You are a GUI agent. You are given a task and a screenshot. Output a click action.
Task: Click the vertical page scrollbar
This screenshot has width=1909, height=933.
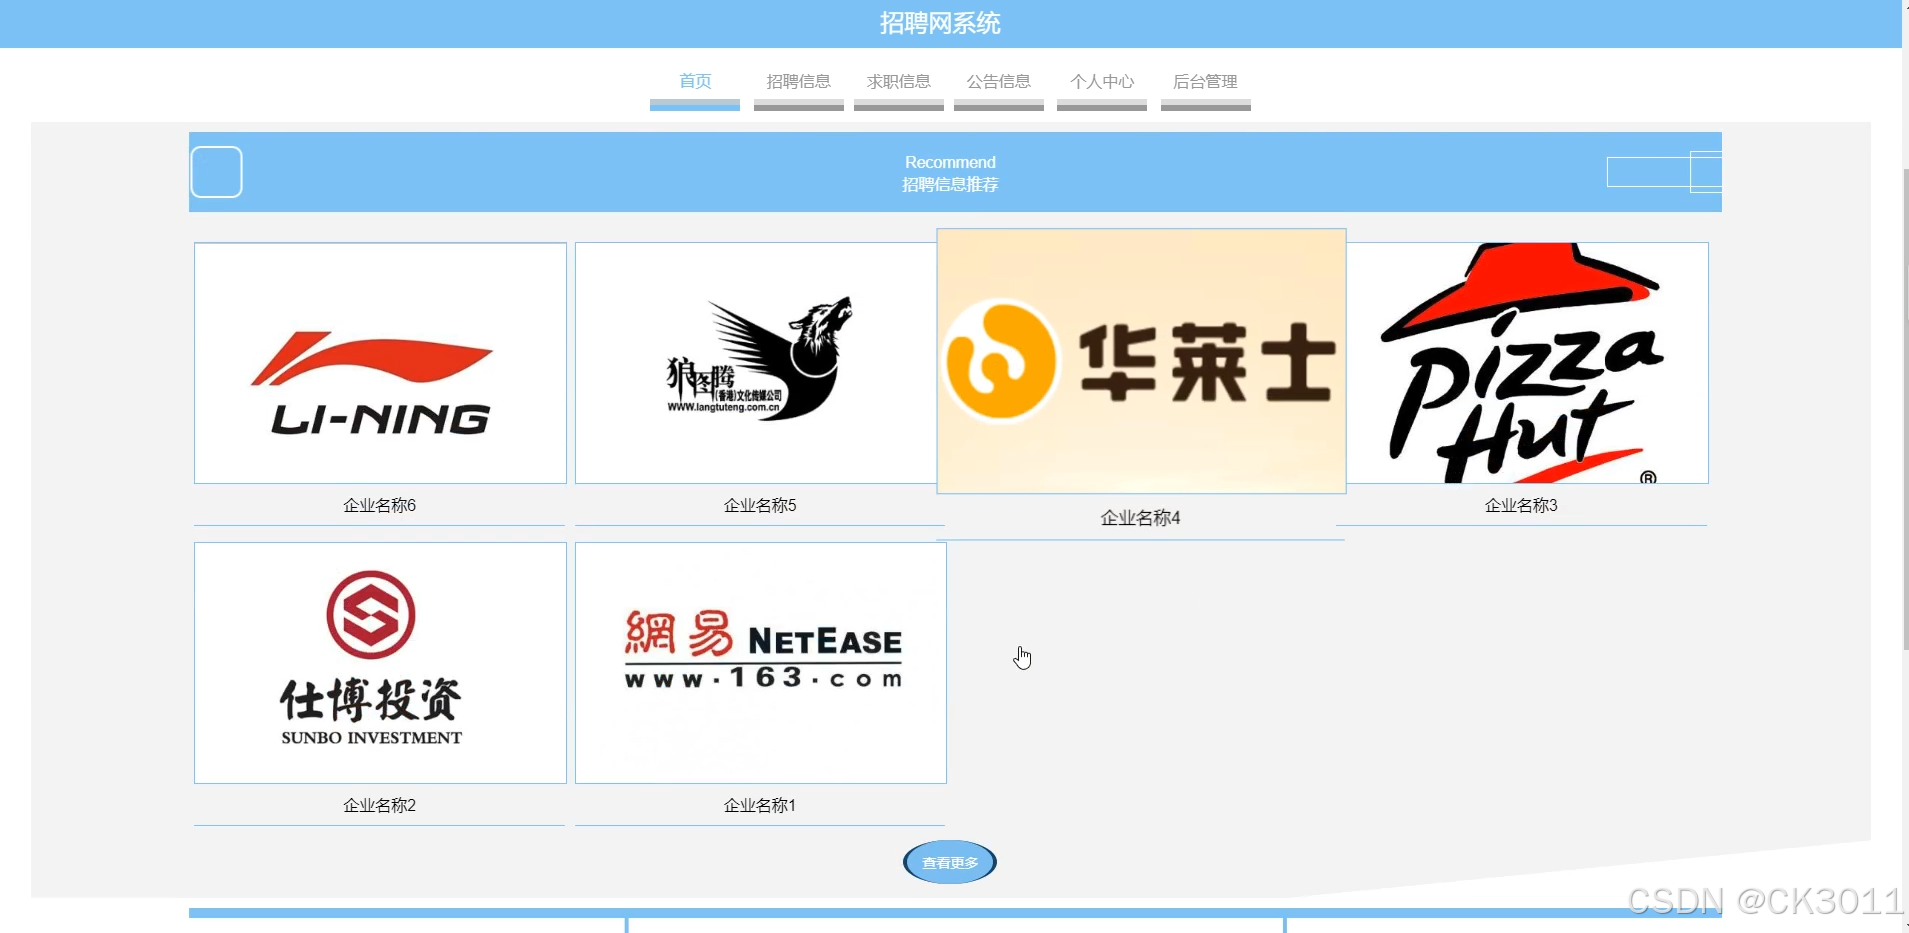(x=1905, y=410)
